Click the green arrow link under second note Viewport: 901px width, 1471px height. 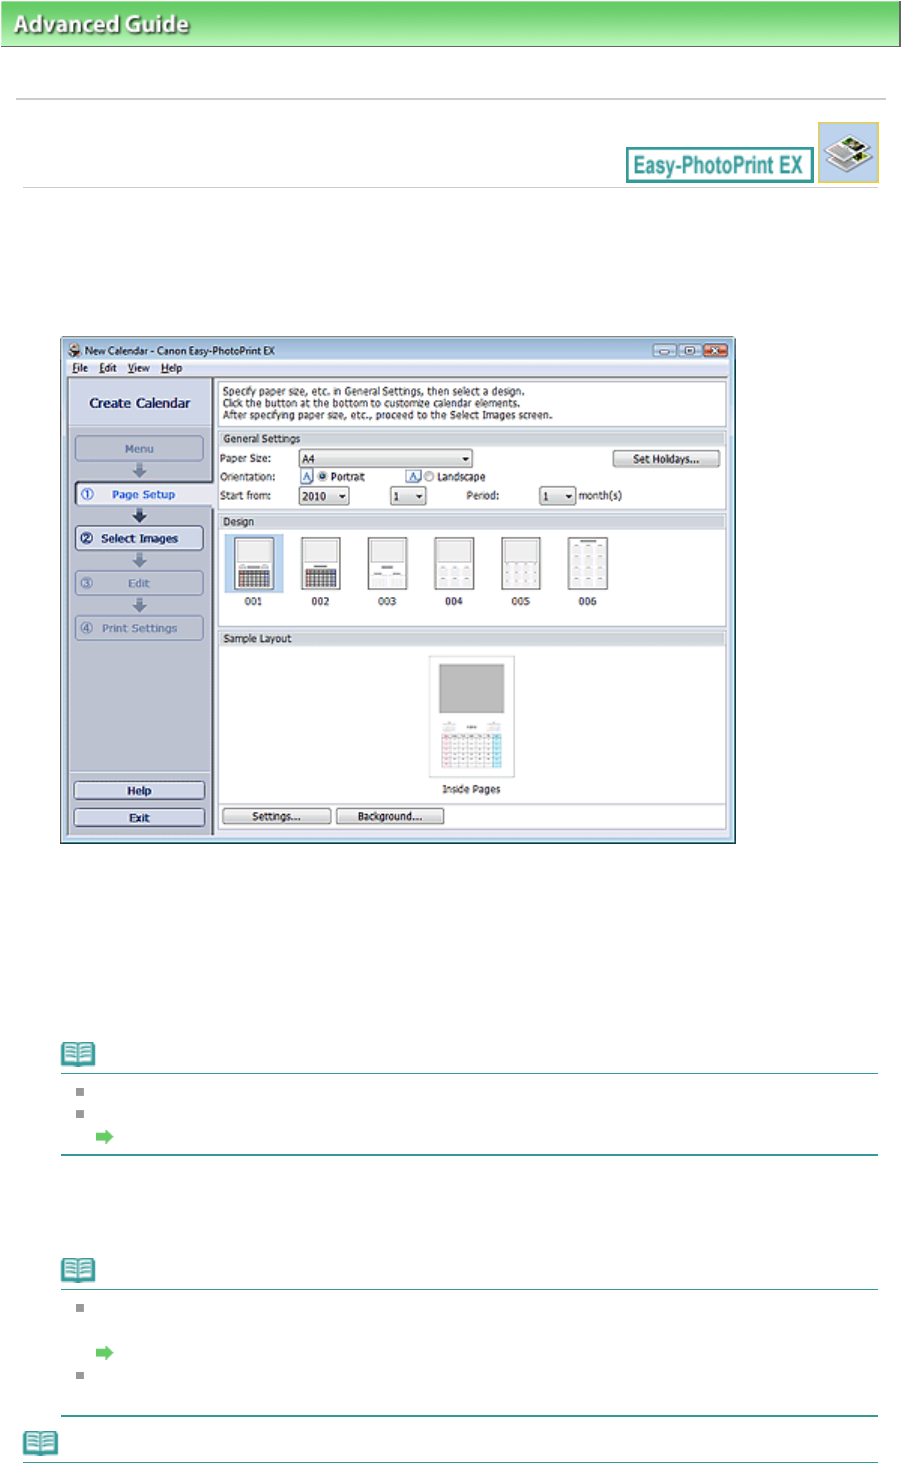[x=104, y=1353]
